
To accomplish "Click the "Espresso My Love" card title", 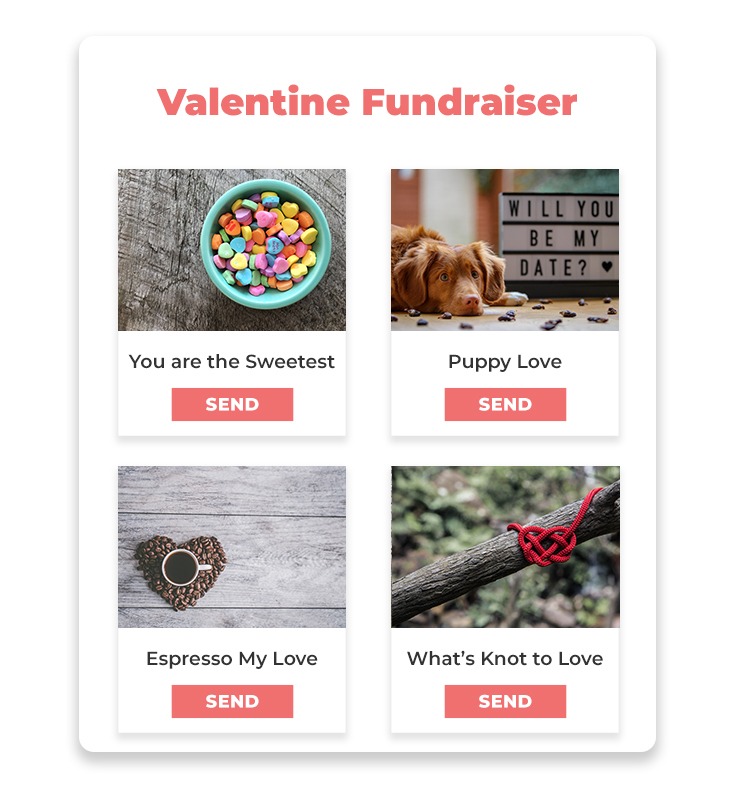I will [232, 658].
